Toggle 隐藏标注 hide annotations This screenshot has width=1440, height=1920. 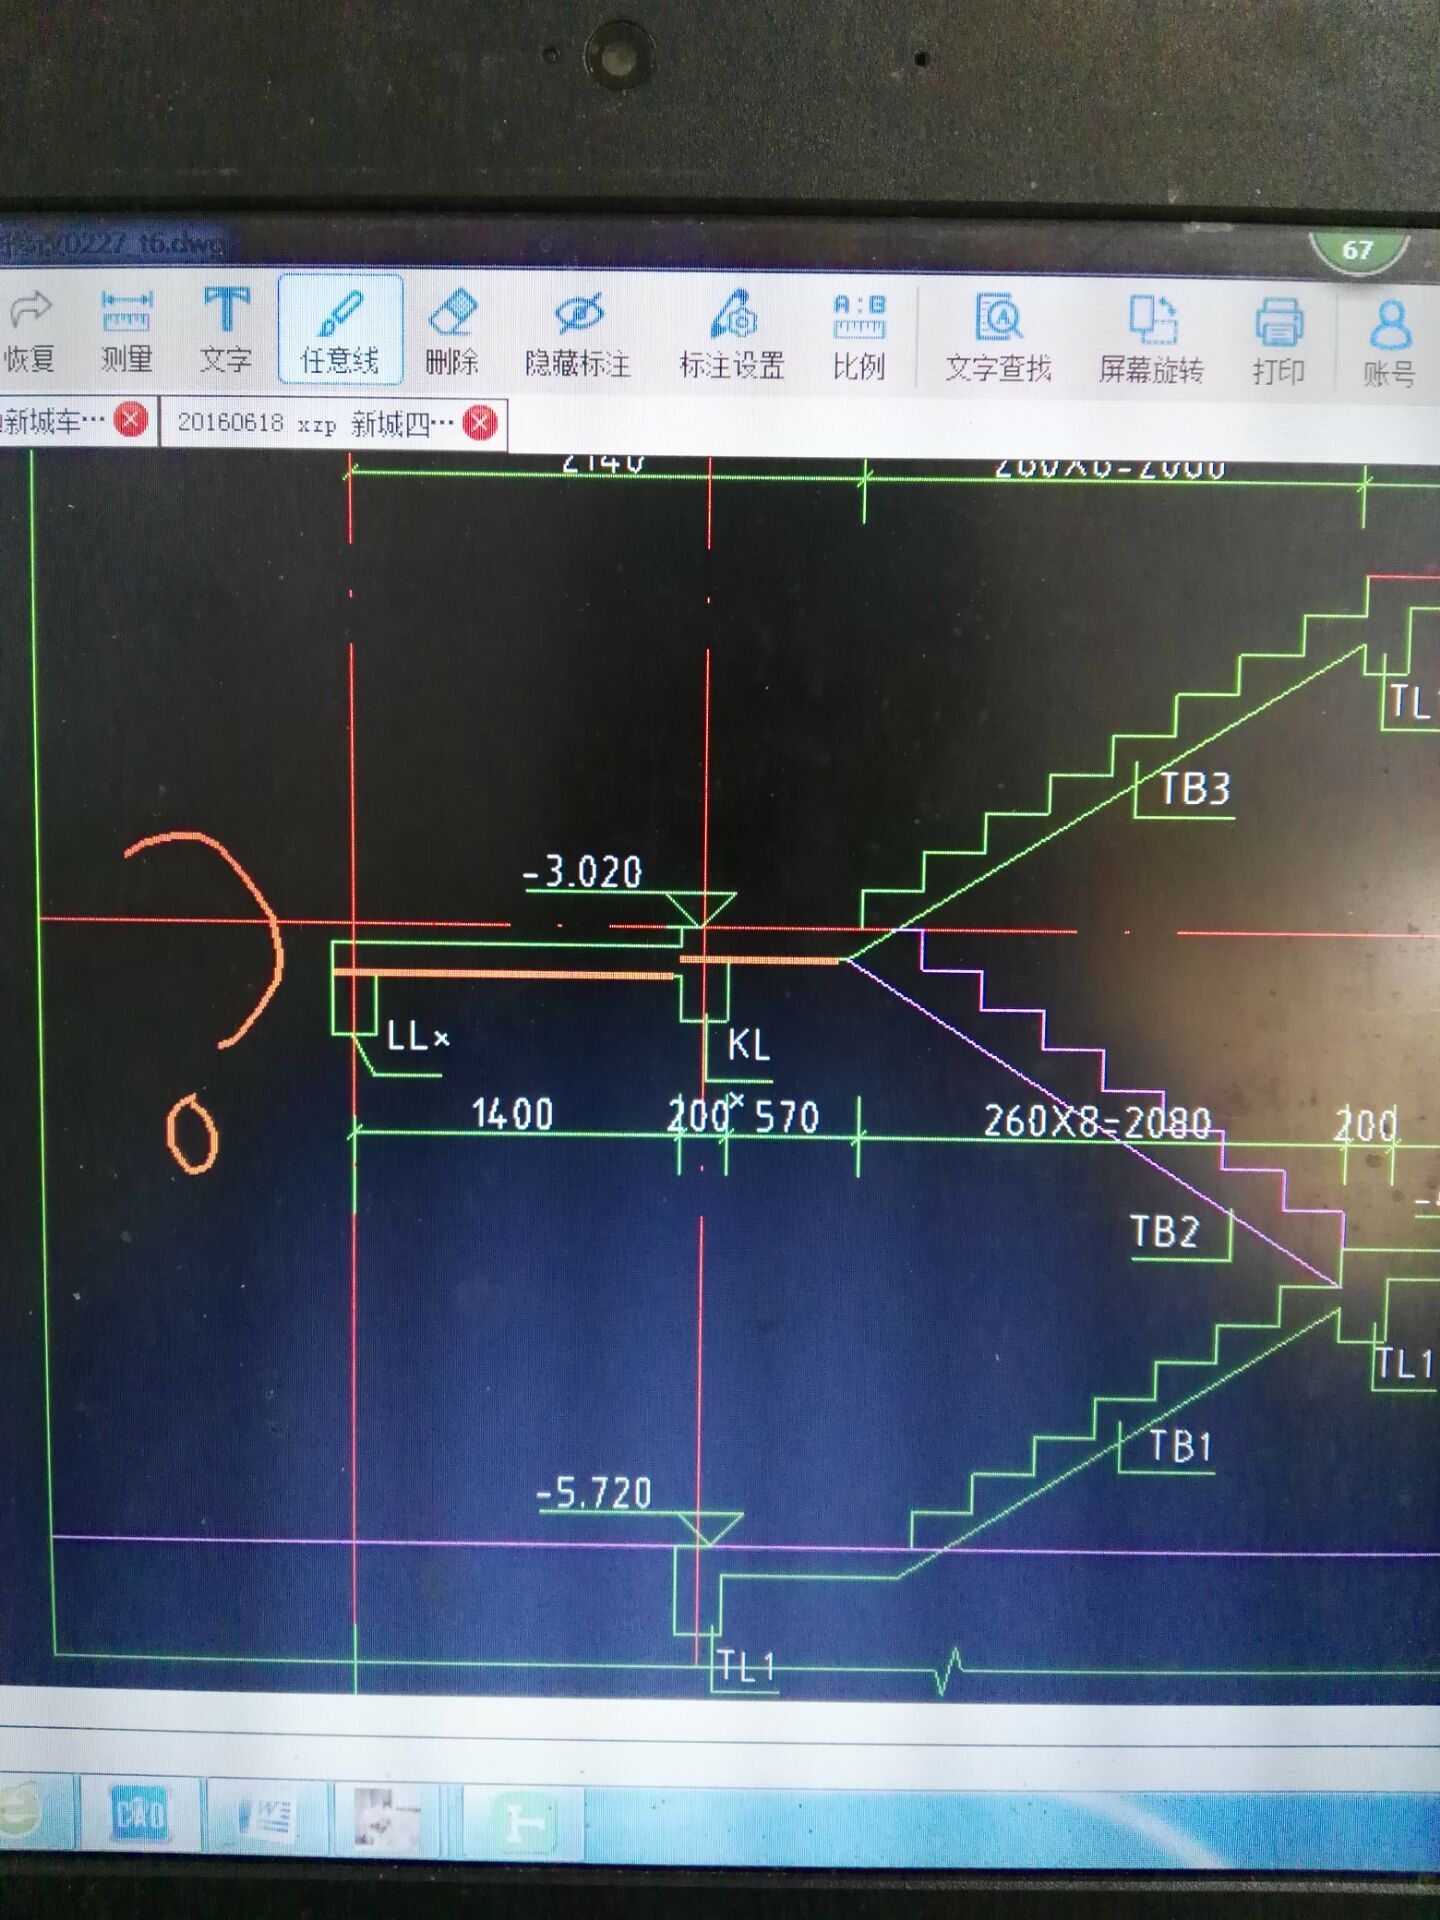click(578, 336)
